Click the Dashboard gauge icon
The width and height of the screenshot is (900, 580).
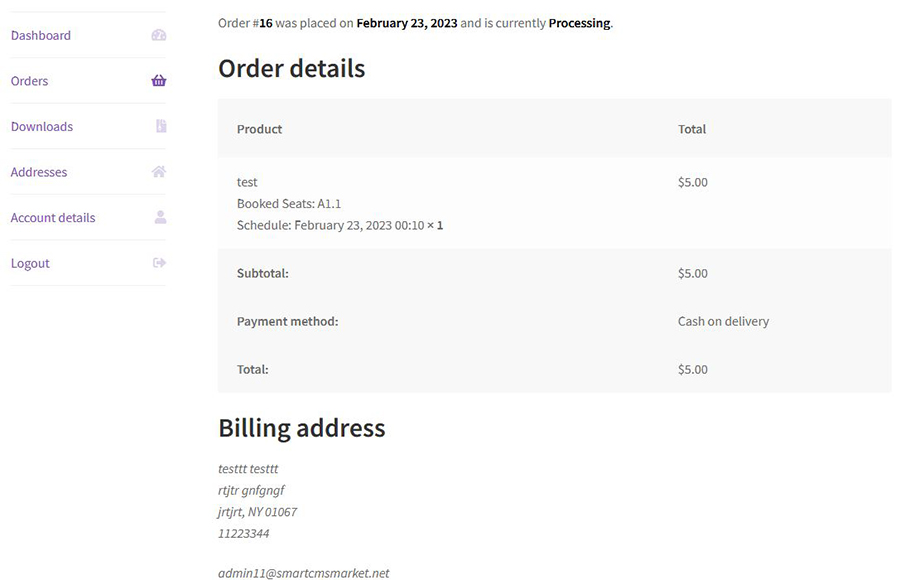(159, 35)
